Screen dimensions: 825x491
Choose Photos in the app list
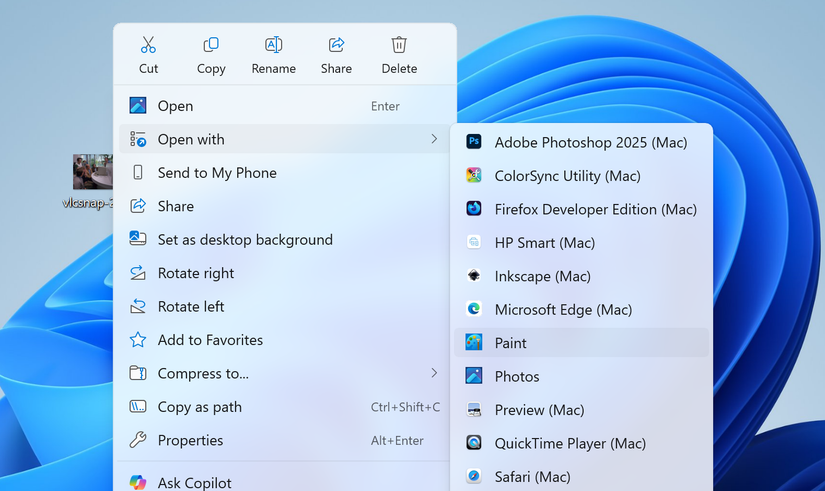(516, 377)
